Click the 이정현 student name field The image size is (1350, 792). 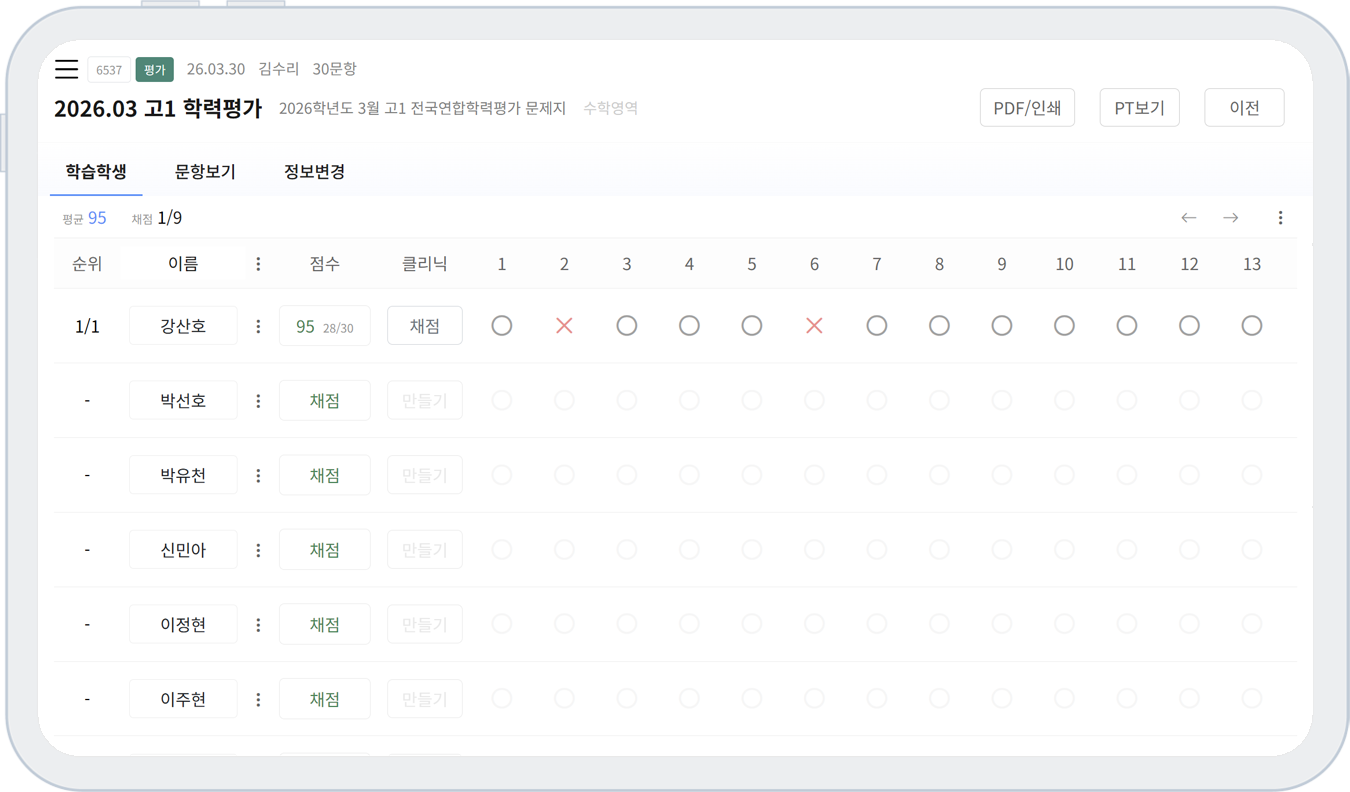click(183, 625)
